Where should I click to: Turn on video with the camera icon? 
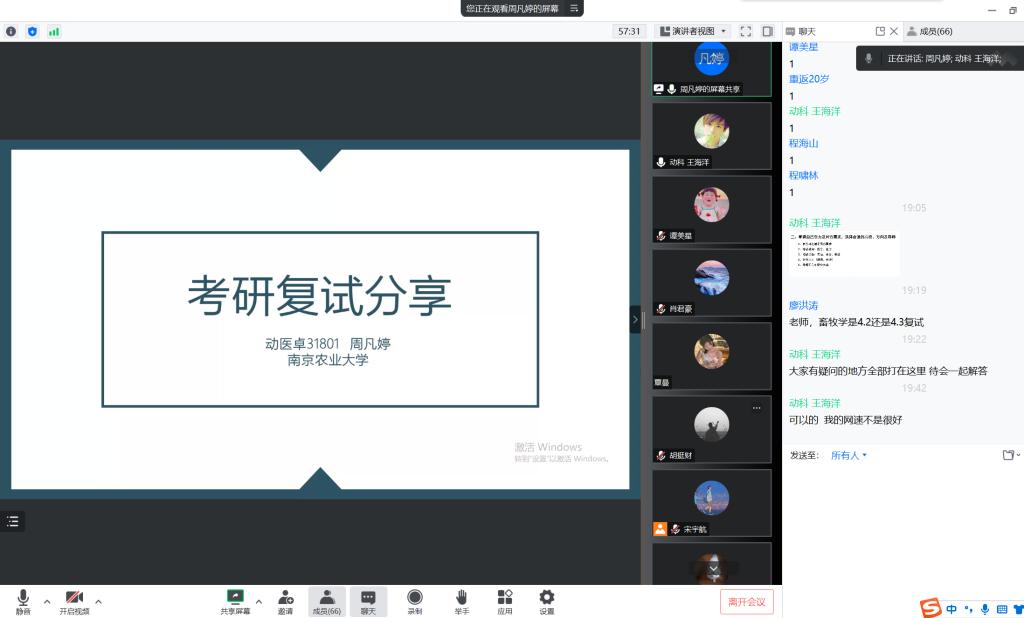74,598
